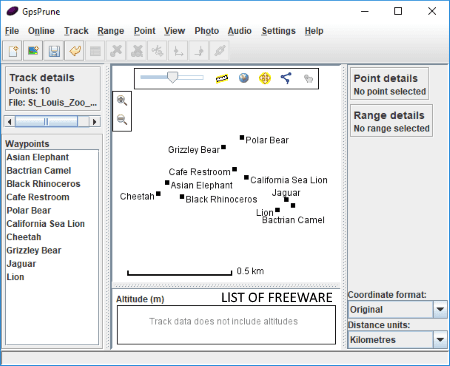The height and width of the screenshot is (366, 450).
Task: Click the altitude profile chart area
Action: 226,325
